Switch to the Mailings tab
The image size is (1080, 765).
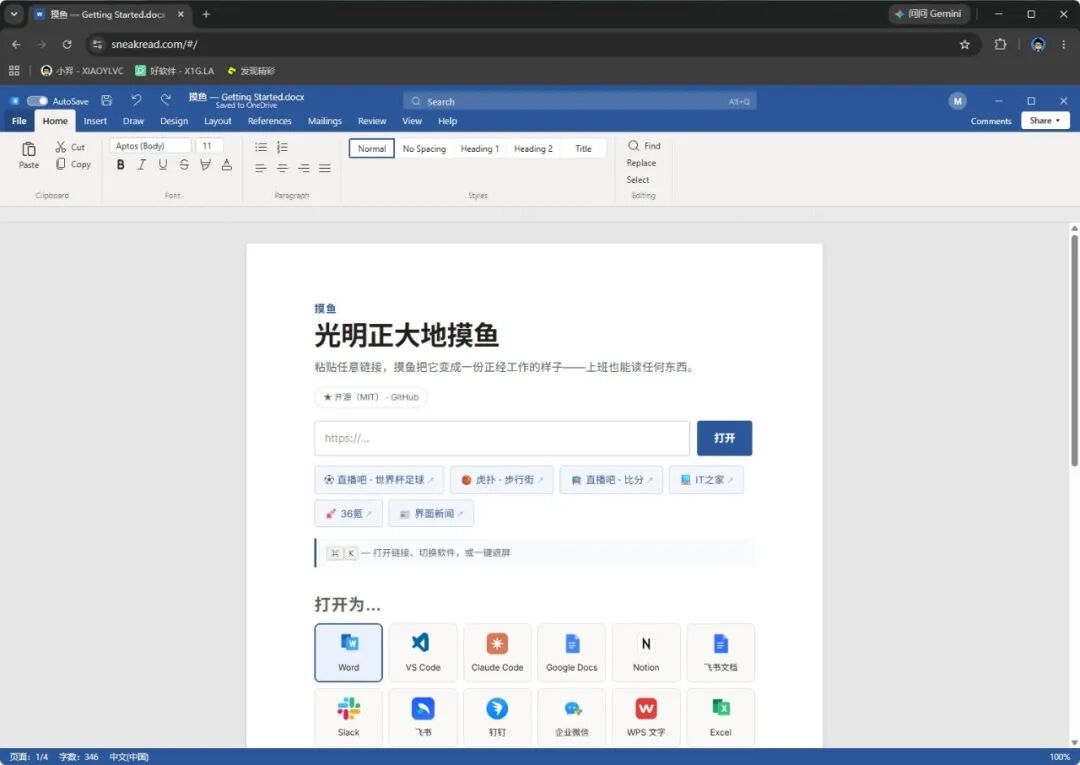(324, 121)
